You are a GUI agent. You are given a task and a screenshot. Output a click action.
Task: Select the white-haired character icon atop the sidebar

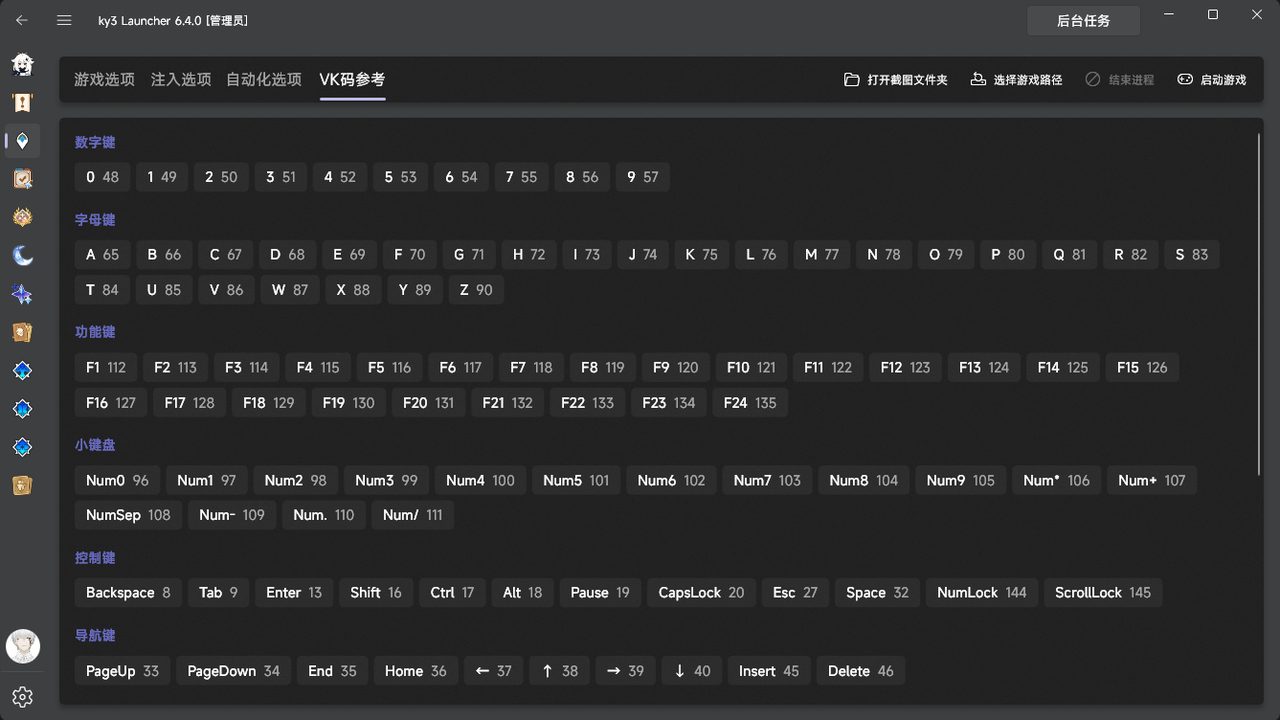point(22,65)
